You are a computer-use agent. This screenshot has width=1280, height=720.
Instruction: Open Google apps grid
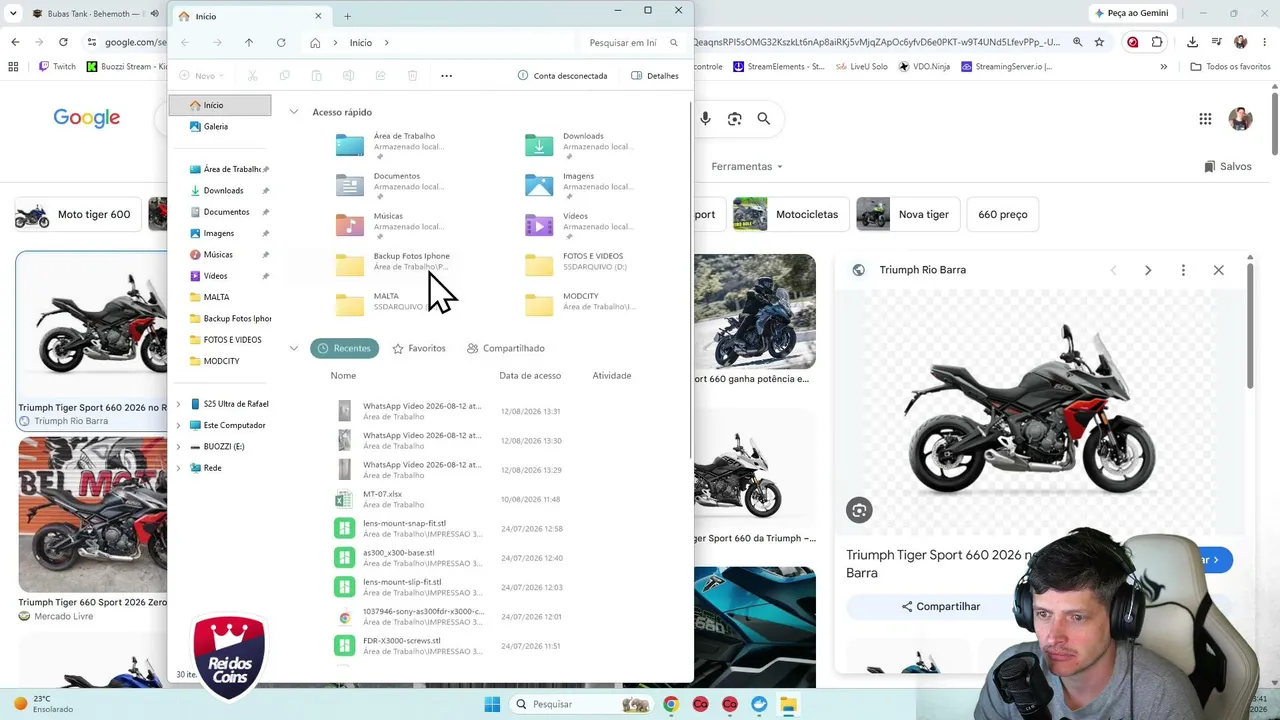click(1205, 119)
